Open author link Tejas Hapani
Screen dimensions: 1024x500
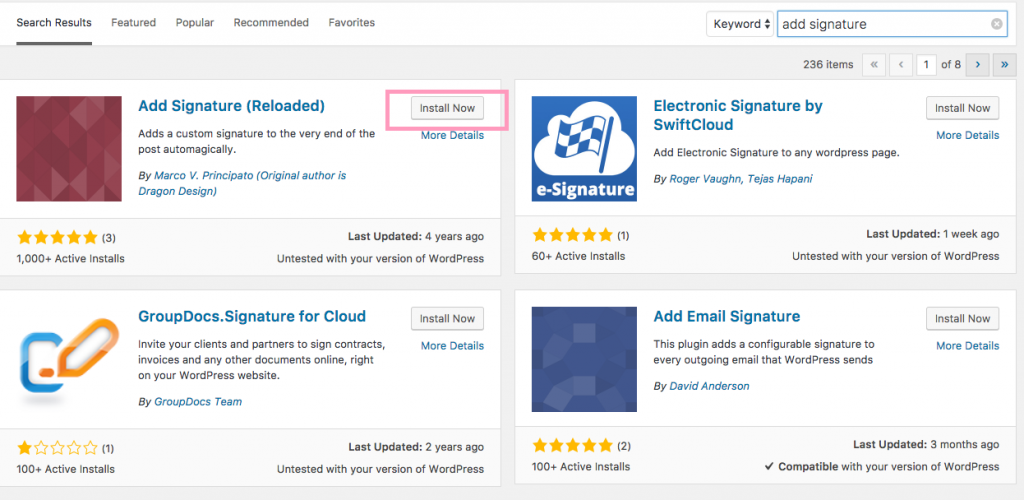(x=778, y=178)
